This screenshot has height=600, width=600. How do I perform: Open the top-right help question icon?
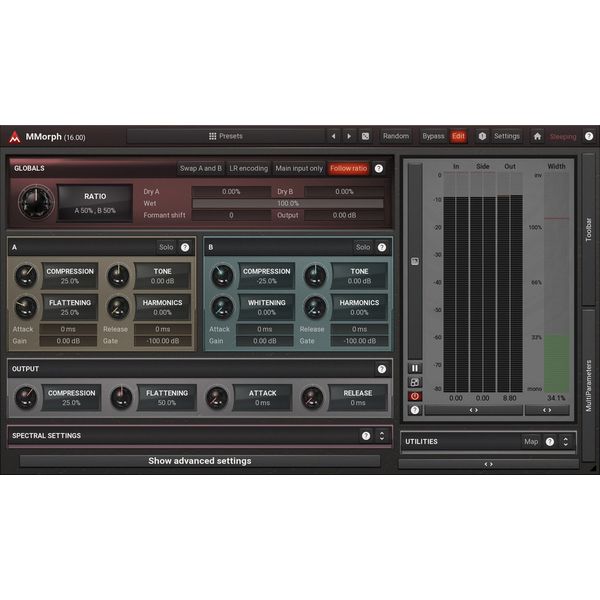589,136
